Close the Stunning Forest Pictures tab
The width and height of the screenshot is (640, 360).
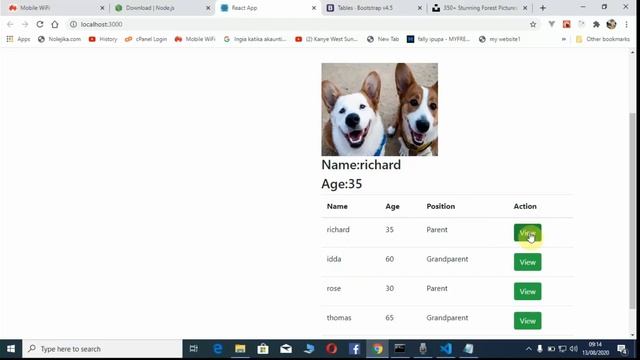point(525,8)
